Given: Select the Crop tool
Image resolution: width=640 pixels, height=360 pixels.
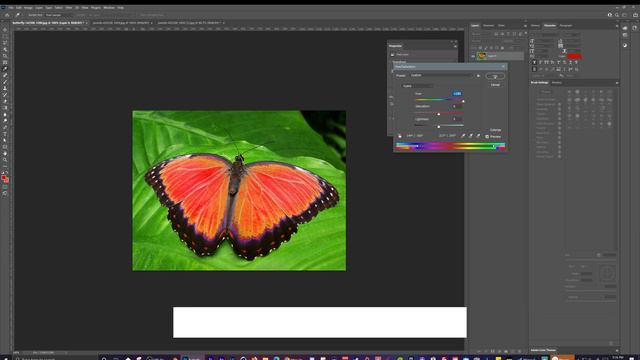Looking at the screenshot, I should (x=5, y=56).
